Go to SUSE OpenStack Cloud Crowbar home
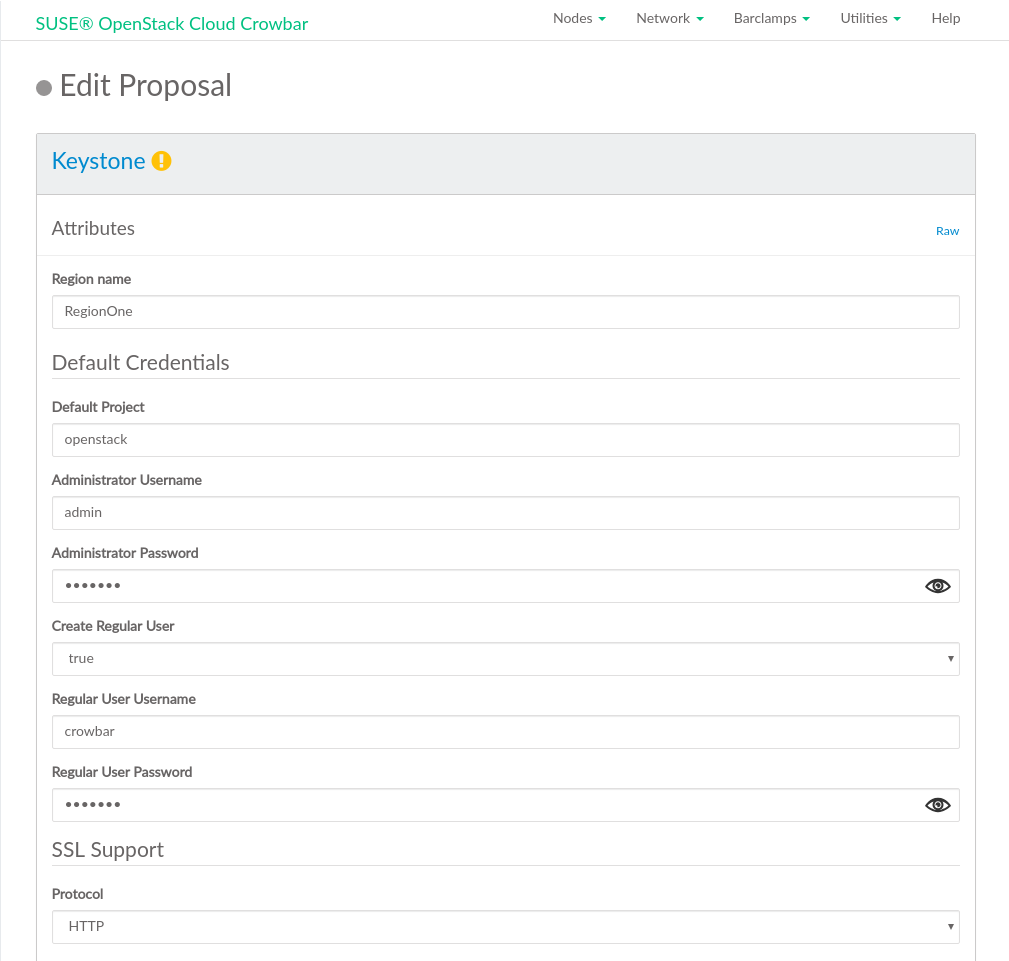 pos(172,23)
